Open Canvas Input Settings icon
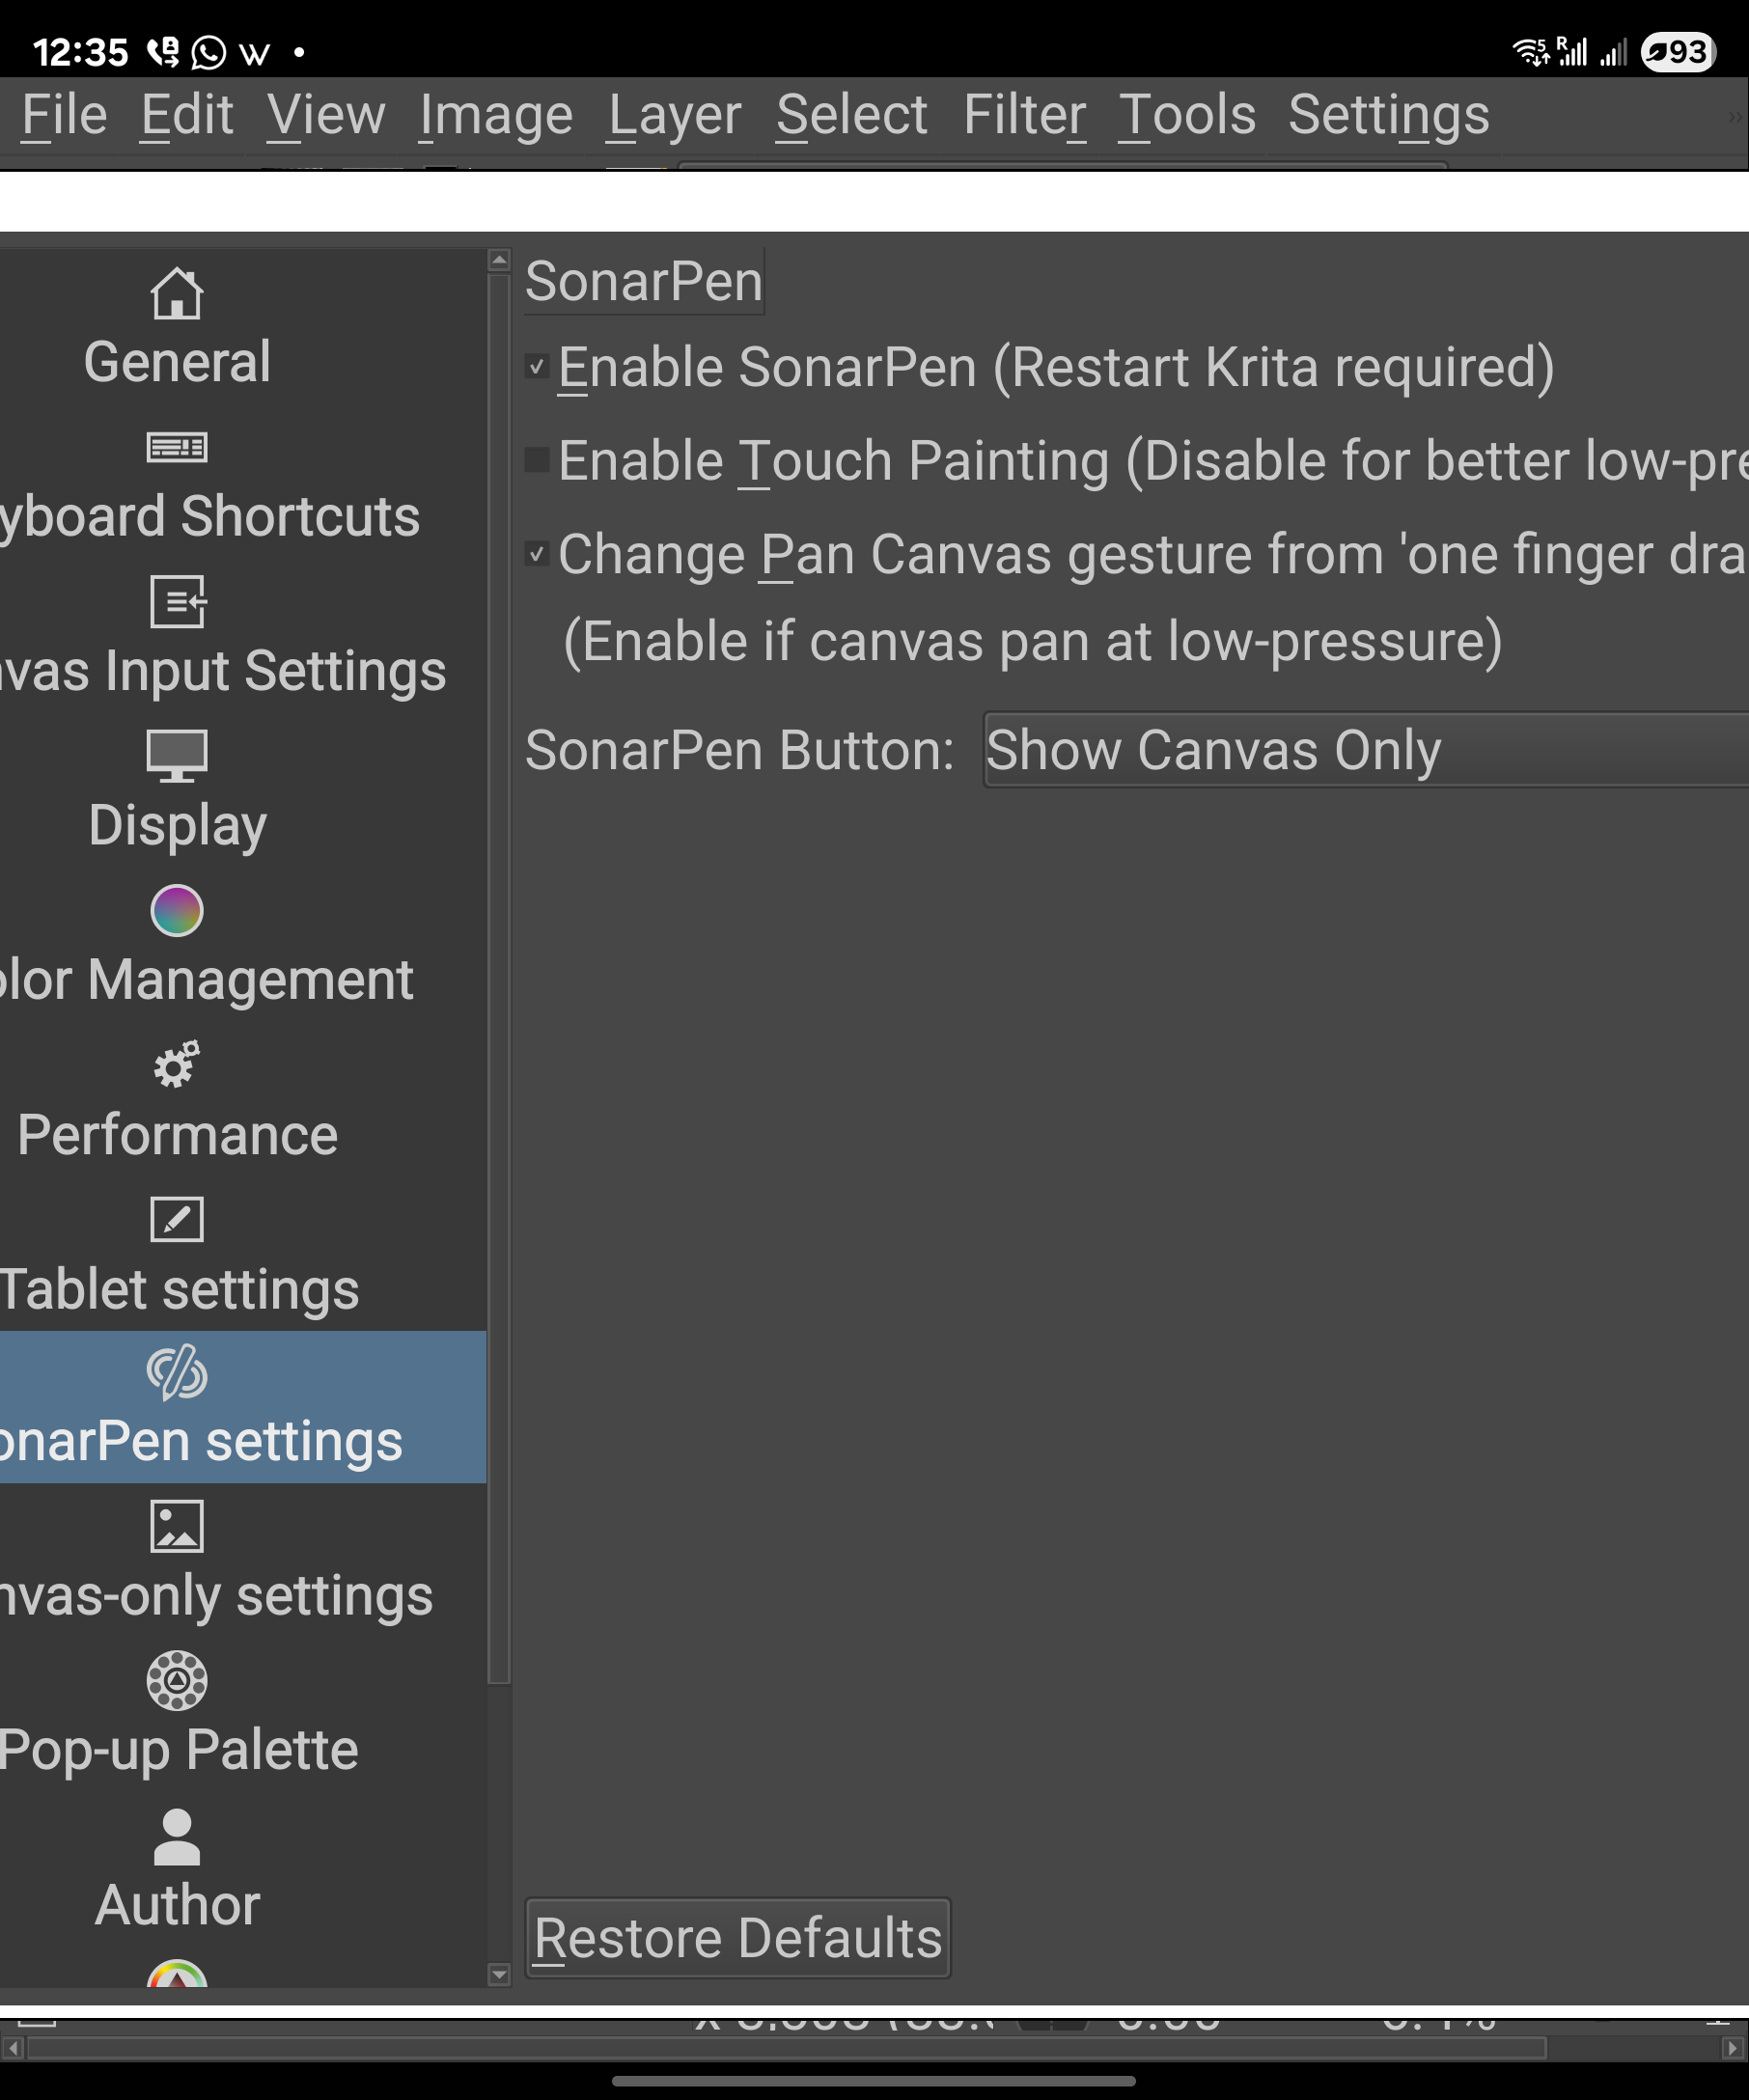1749x2100 pixels. (x=177, y=601)
